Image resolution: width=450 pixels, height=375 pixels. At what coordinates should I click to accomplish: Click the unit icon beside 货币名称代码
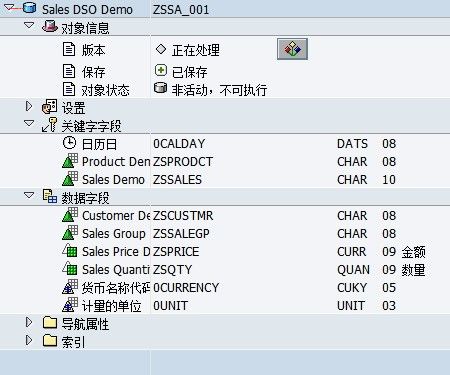click(x=70, y=287)
